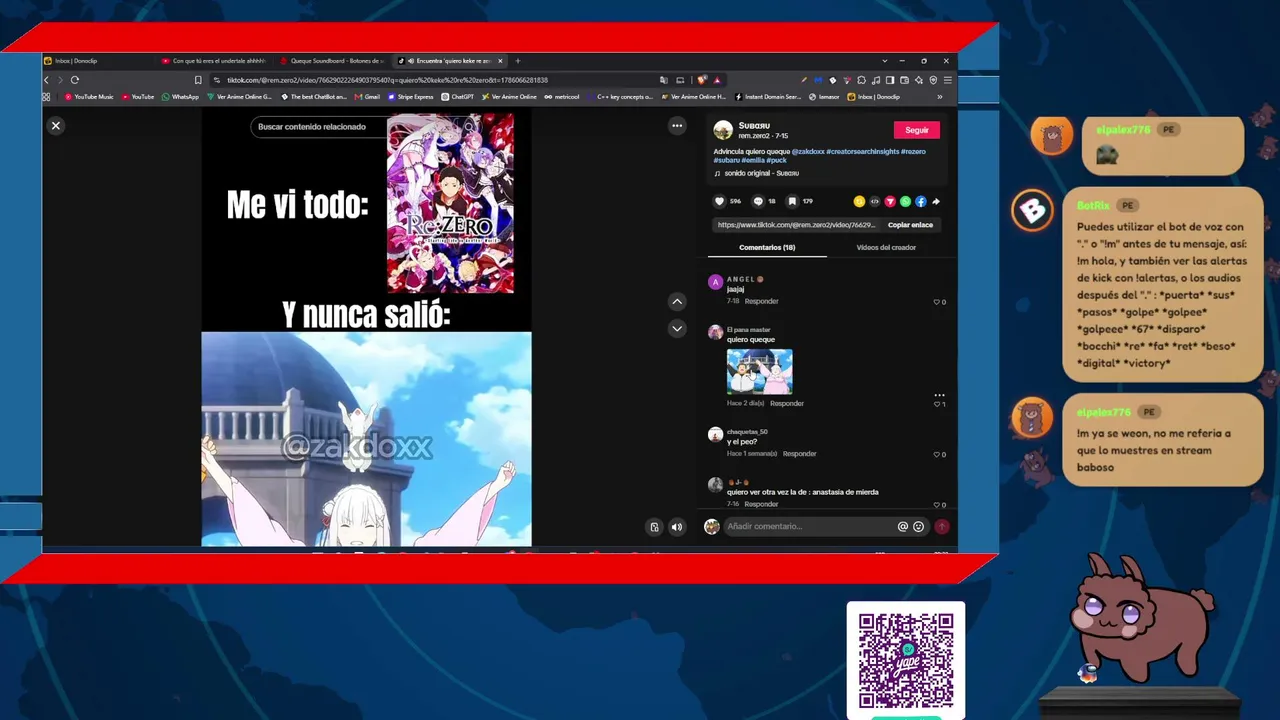Follow the Subaru account with Seguir
This screenshot has height=720, width=1280.
click(x=917, y=130)
